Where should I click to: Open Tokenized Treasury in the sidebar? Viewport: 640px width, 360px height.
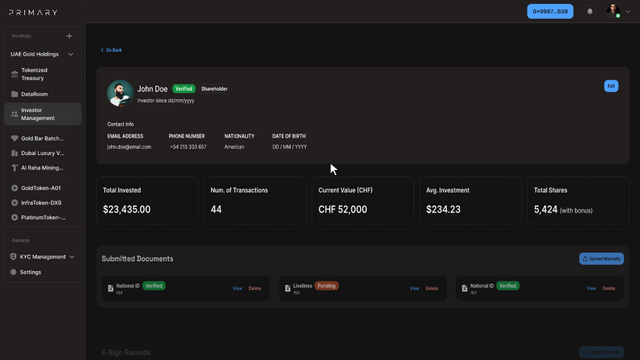coord(42,74)
